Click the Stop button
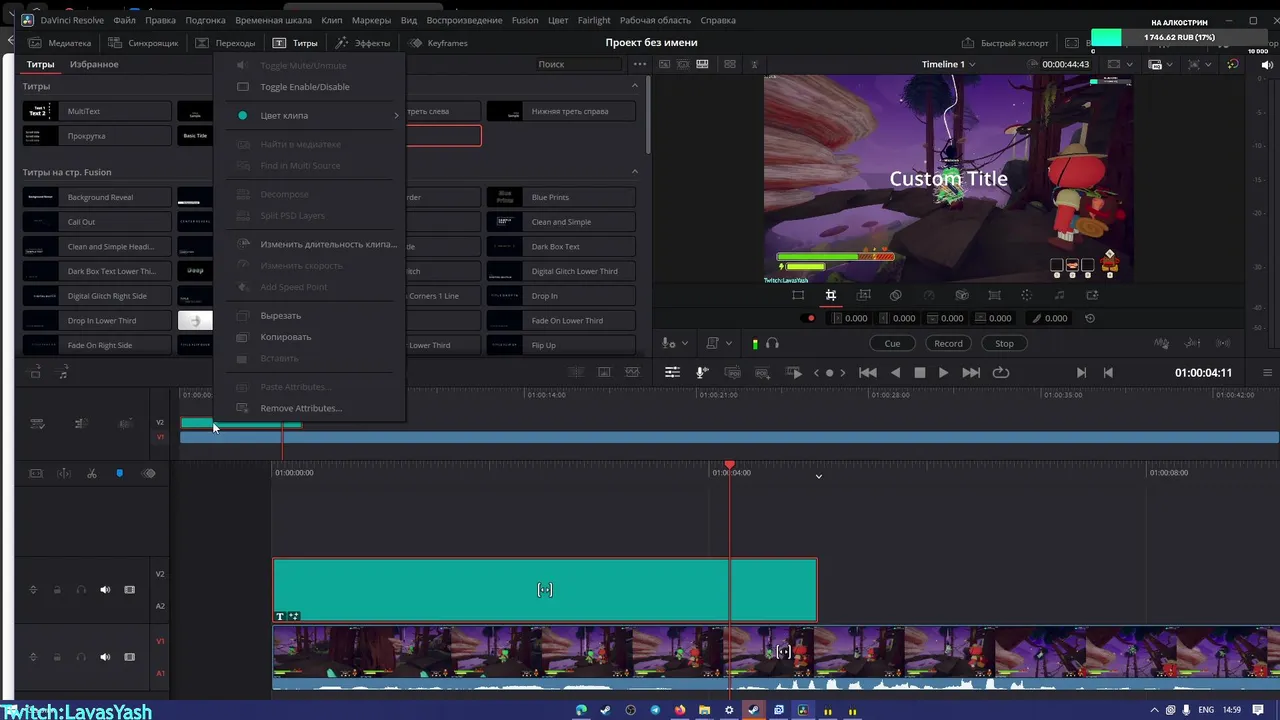The width and height of the screenshot is (1280, 720). click(1004, 343)
